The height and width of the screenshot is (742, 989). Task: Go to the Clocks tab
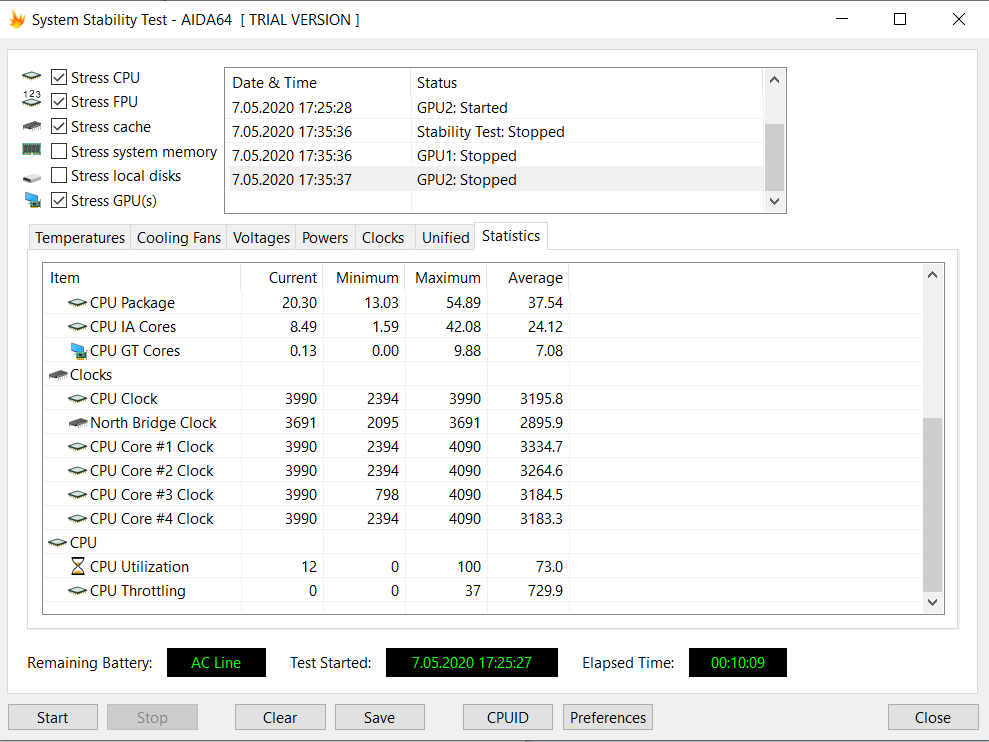[383, 238]
